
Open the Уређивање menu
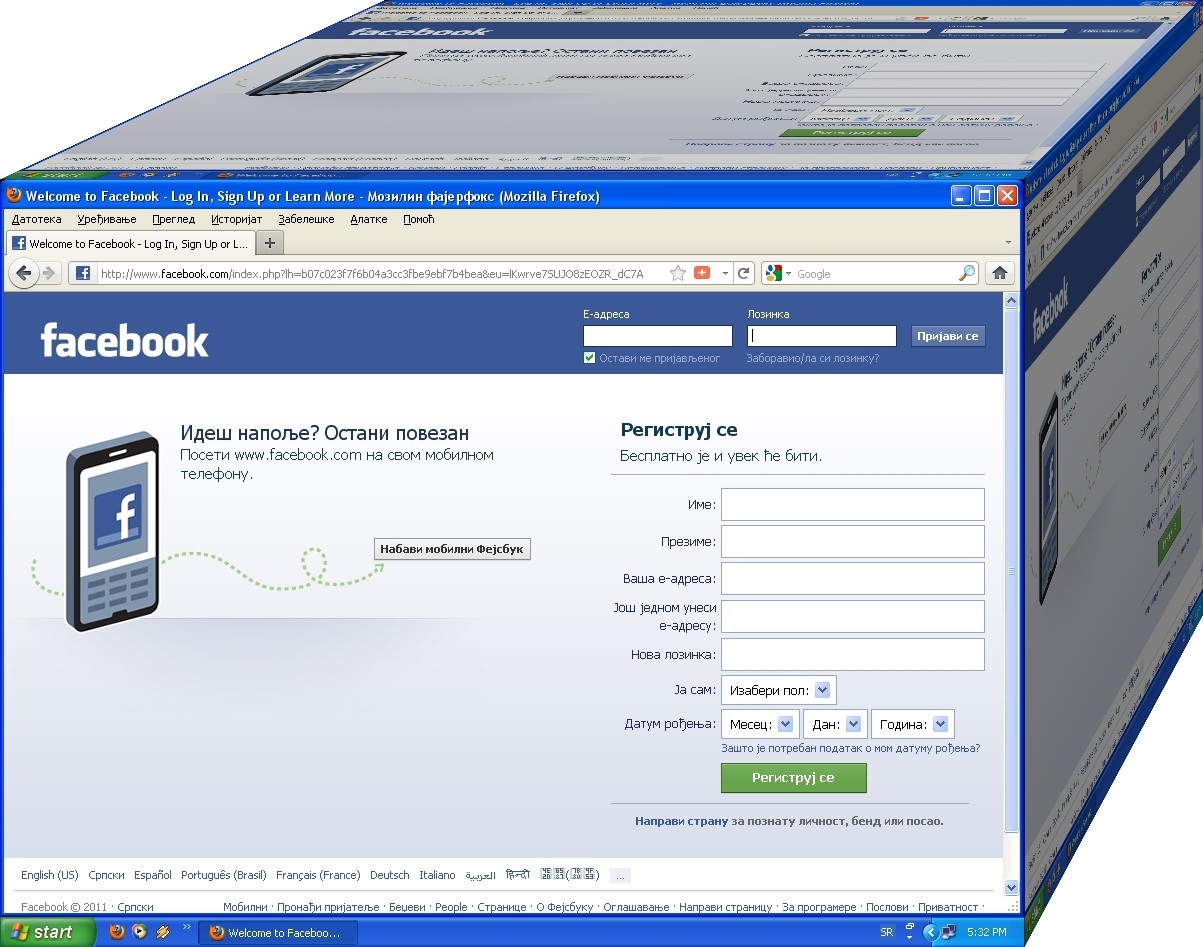(107, 219)
